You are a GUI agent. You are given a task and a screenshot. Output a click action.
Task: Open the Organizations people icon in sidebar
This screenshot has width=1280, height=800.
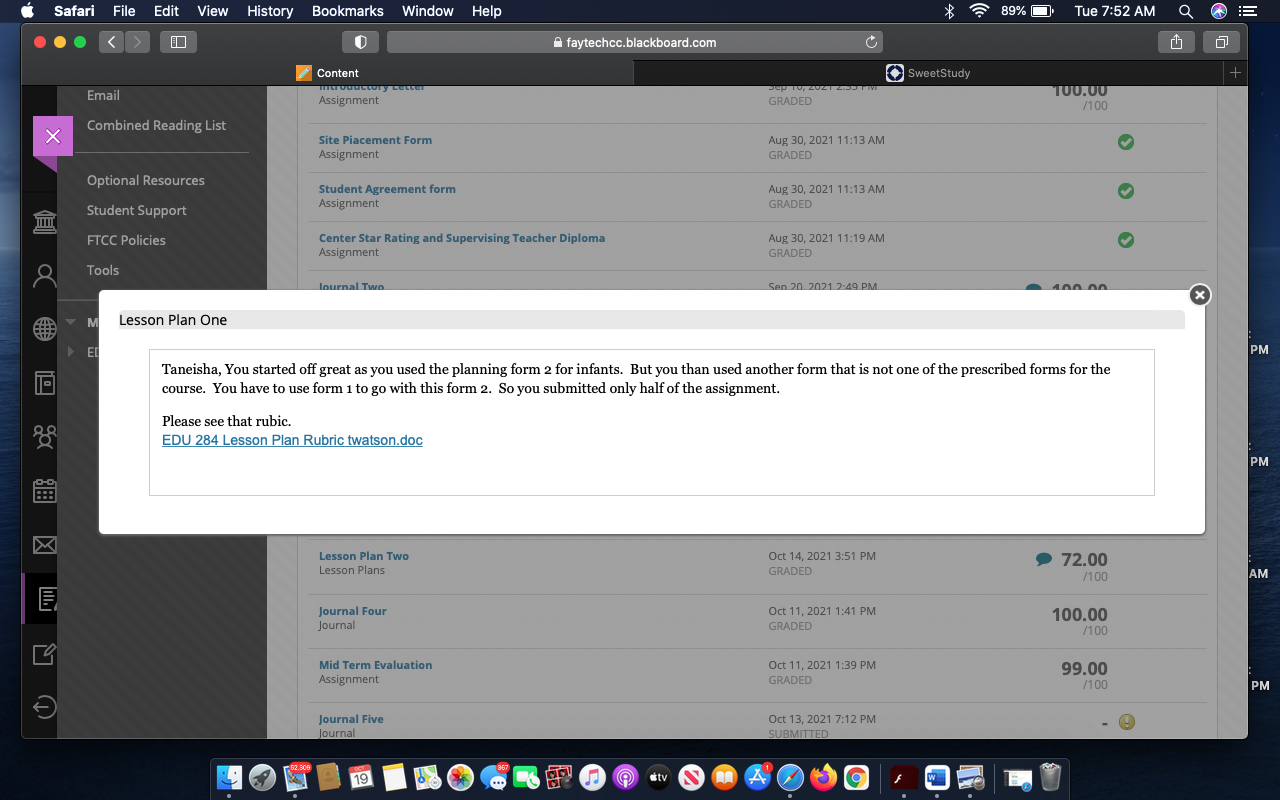pos(45,437)
